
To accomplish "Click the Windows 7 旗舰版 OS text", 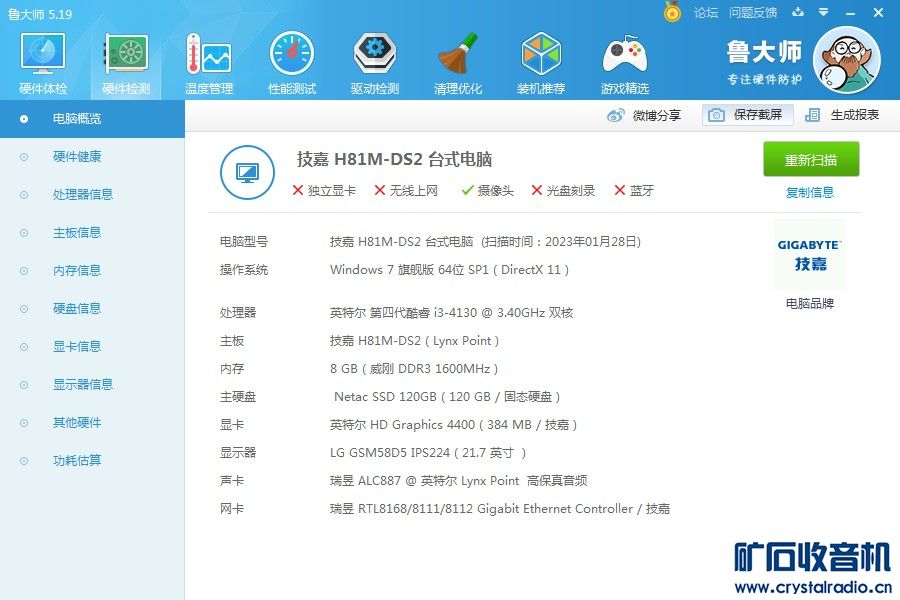I will tap(449, 270).
